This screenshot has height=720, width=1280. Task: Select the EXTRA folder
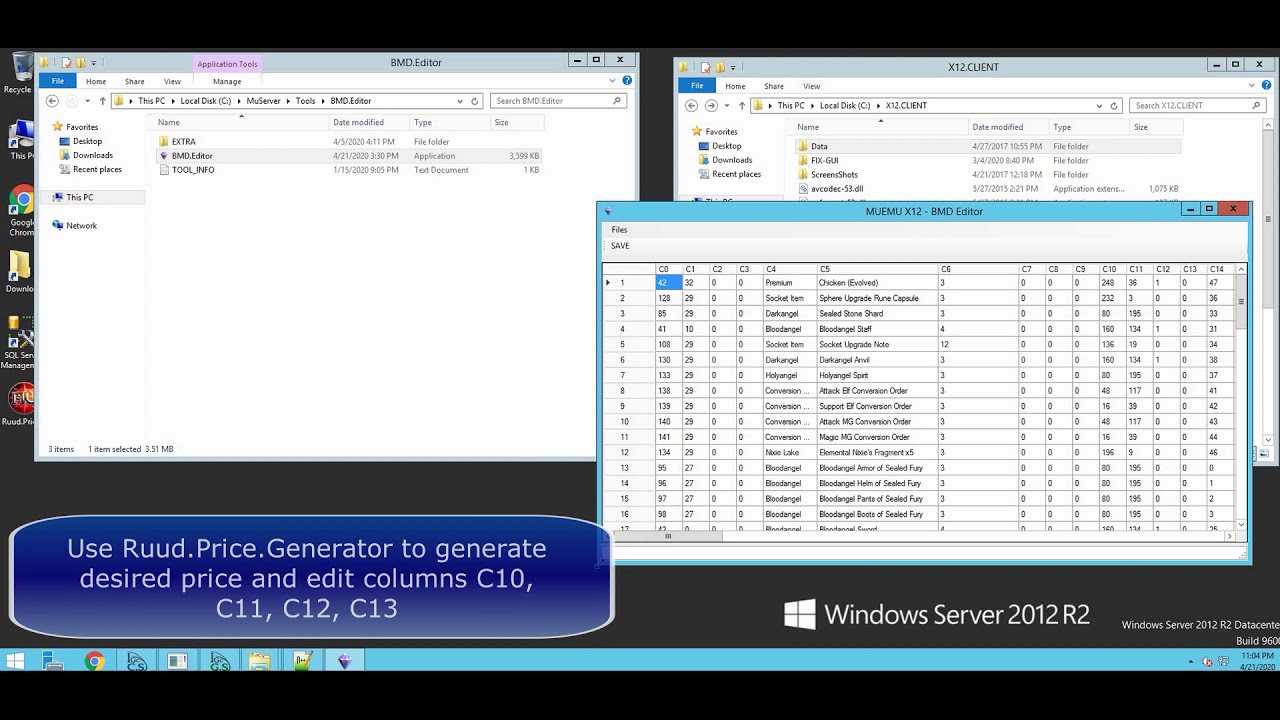184,142
